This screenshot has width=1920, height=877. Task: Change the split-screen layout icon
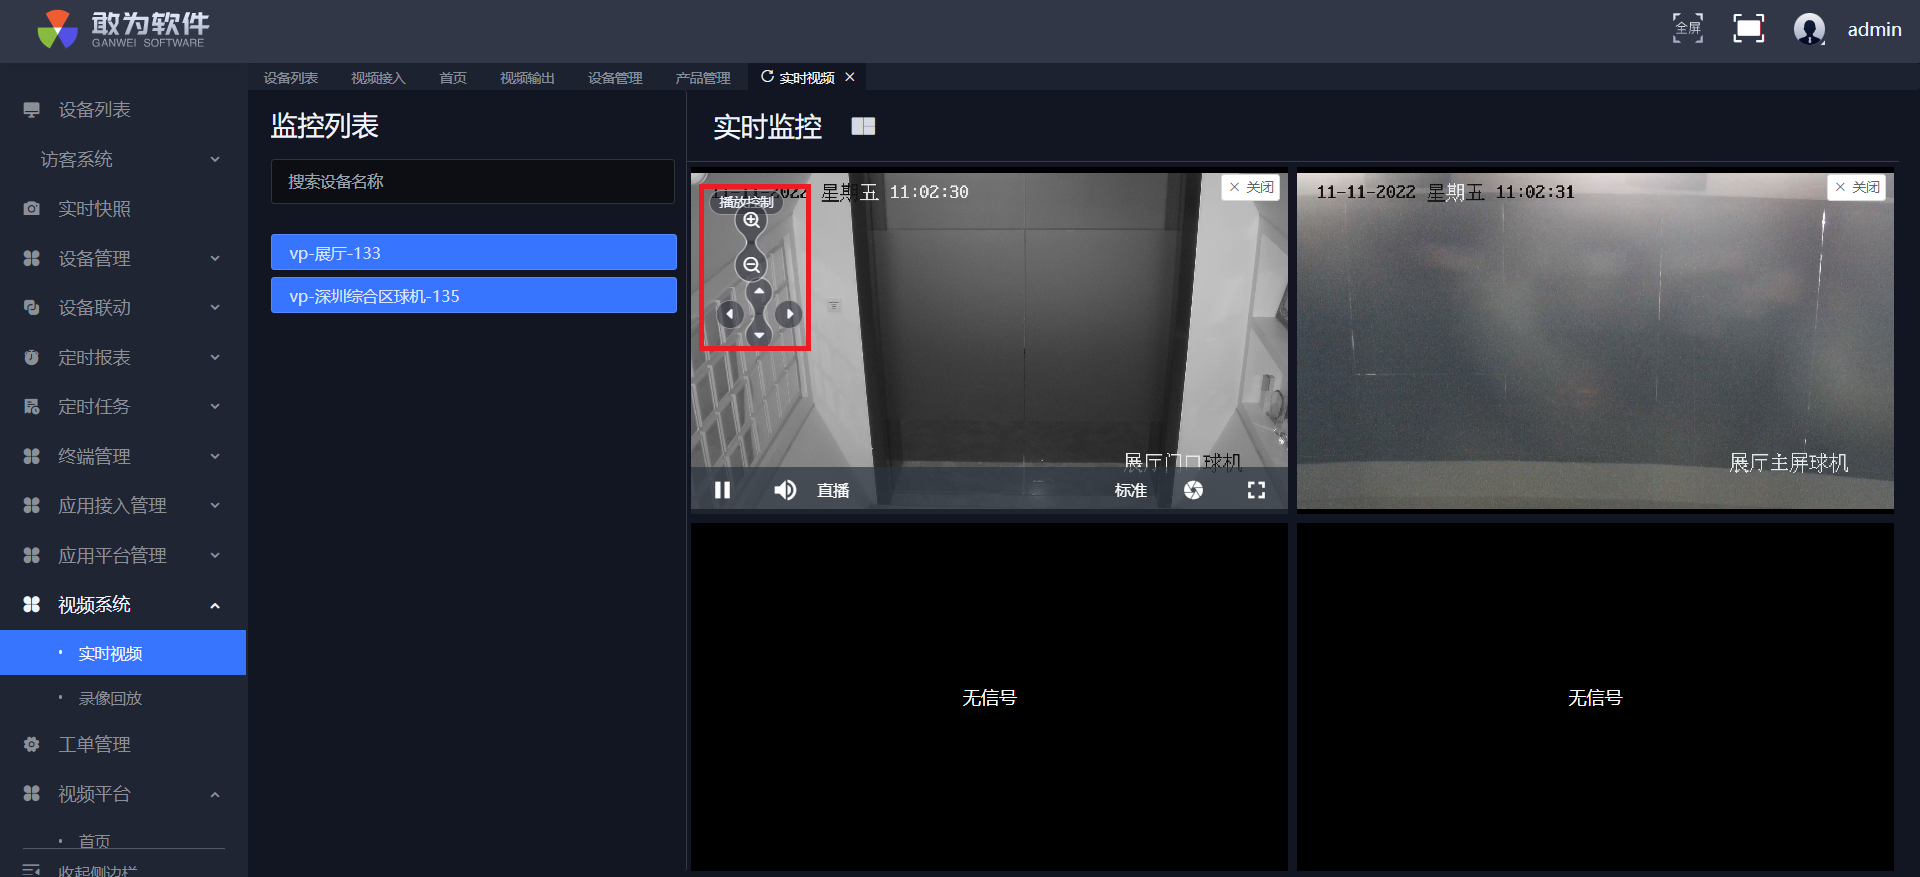863,126
